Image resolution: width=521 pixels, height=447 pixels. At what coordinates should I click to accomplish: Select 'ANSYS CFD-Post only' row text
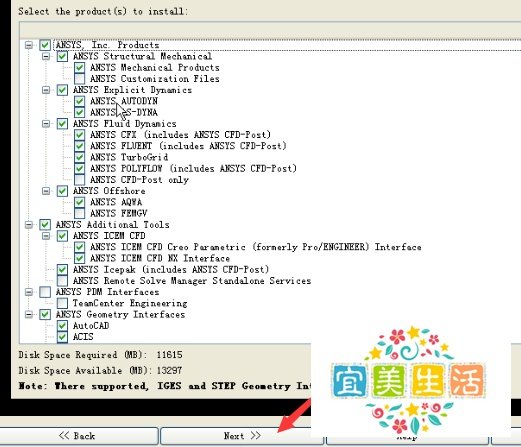[x=139, y=180]
